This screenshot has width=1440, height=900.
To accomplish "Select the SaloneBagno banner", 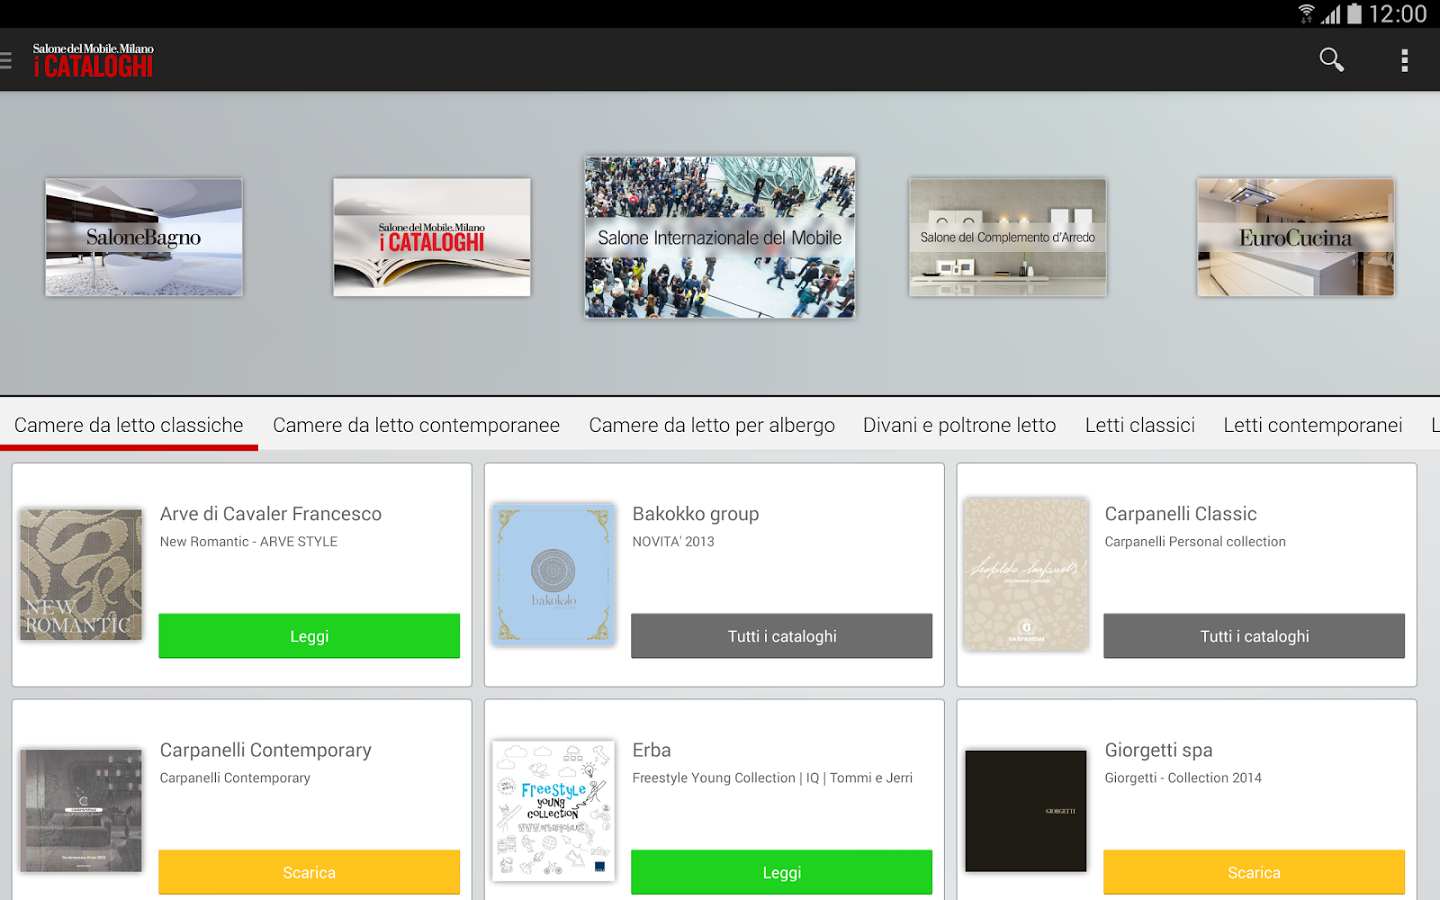I will point(144,237).
